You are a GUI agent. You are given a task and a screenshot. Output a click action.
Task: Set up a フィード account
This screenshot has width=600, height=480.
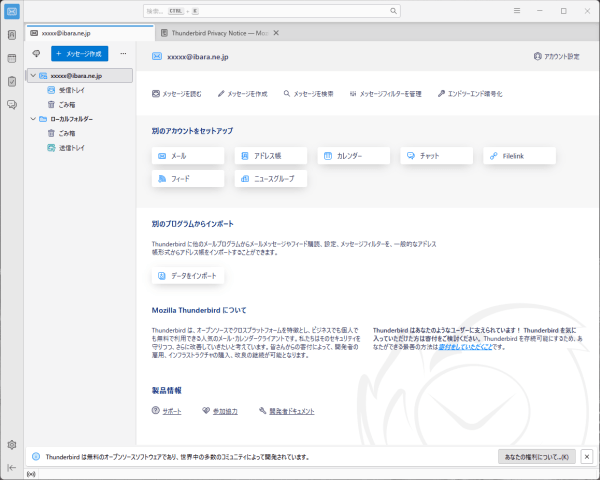click(188, 179)
